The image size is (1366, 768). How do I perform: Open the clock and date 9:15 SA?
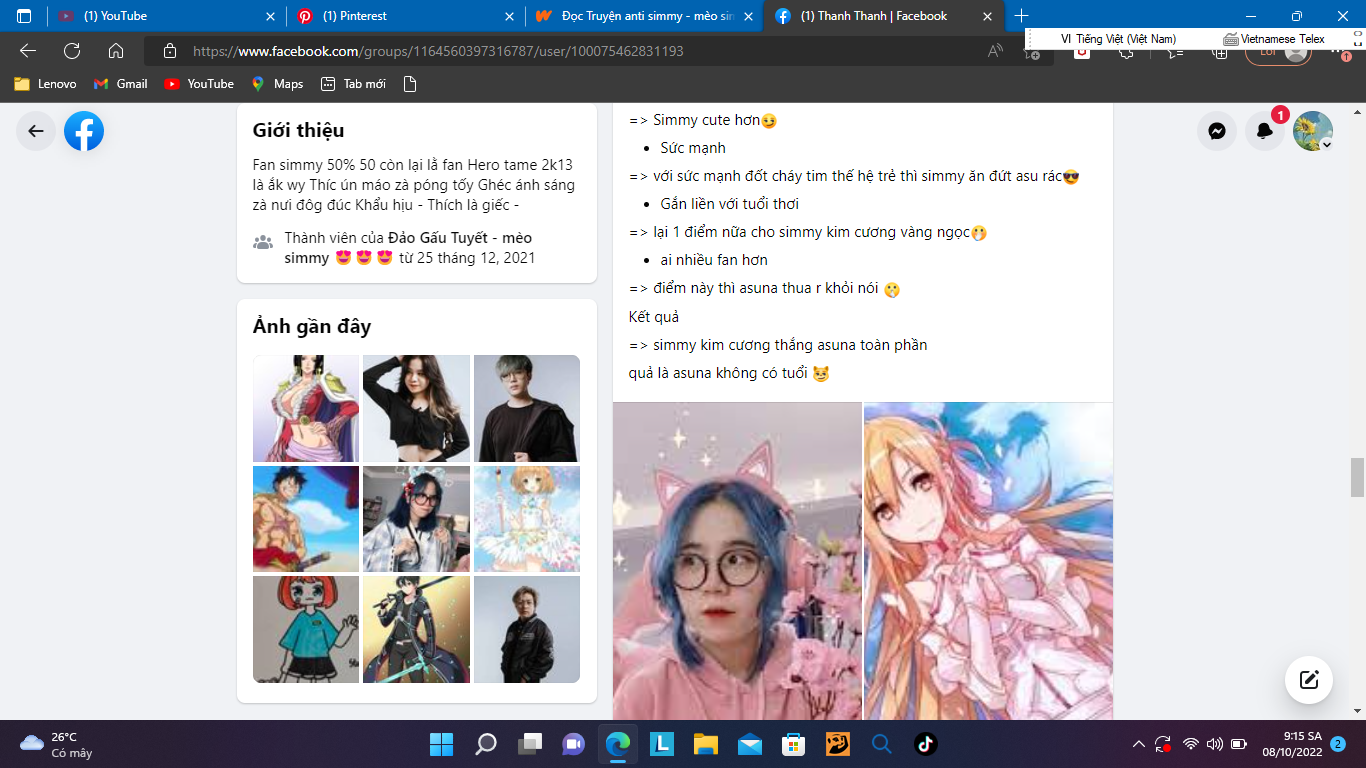[x=1291, y=744]
